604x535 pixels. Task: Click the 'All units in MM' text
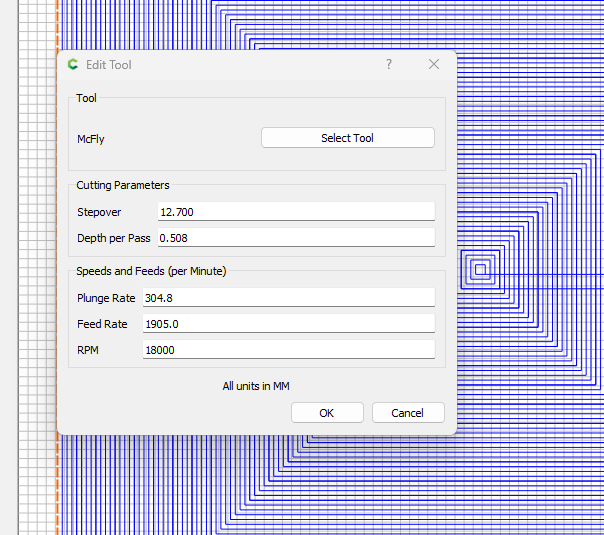(256, 386)
